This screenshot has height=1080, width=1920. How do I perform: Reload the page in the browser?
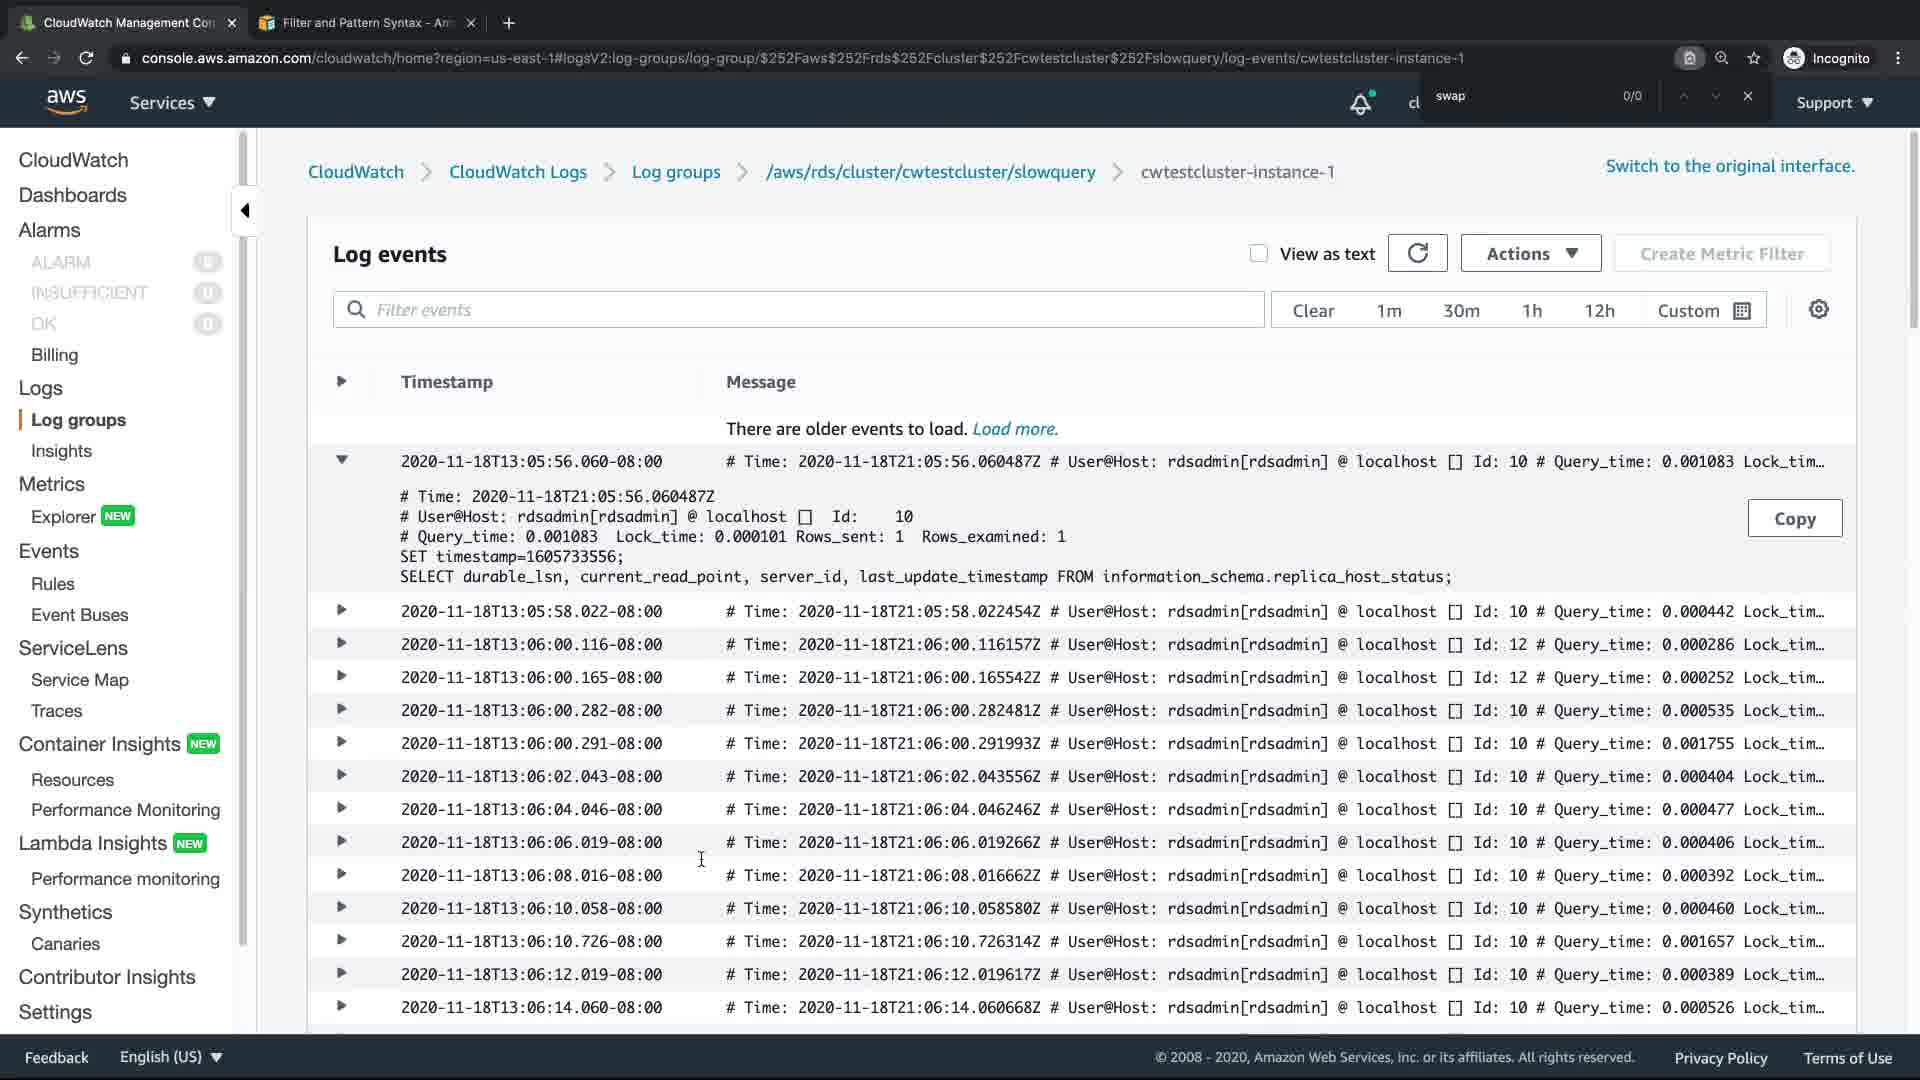(86, 58)
